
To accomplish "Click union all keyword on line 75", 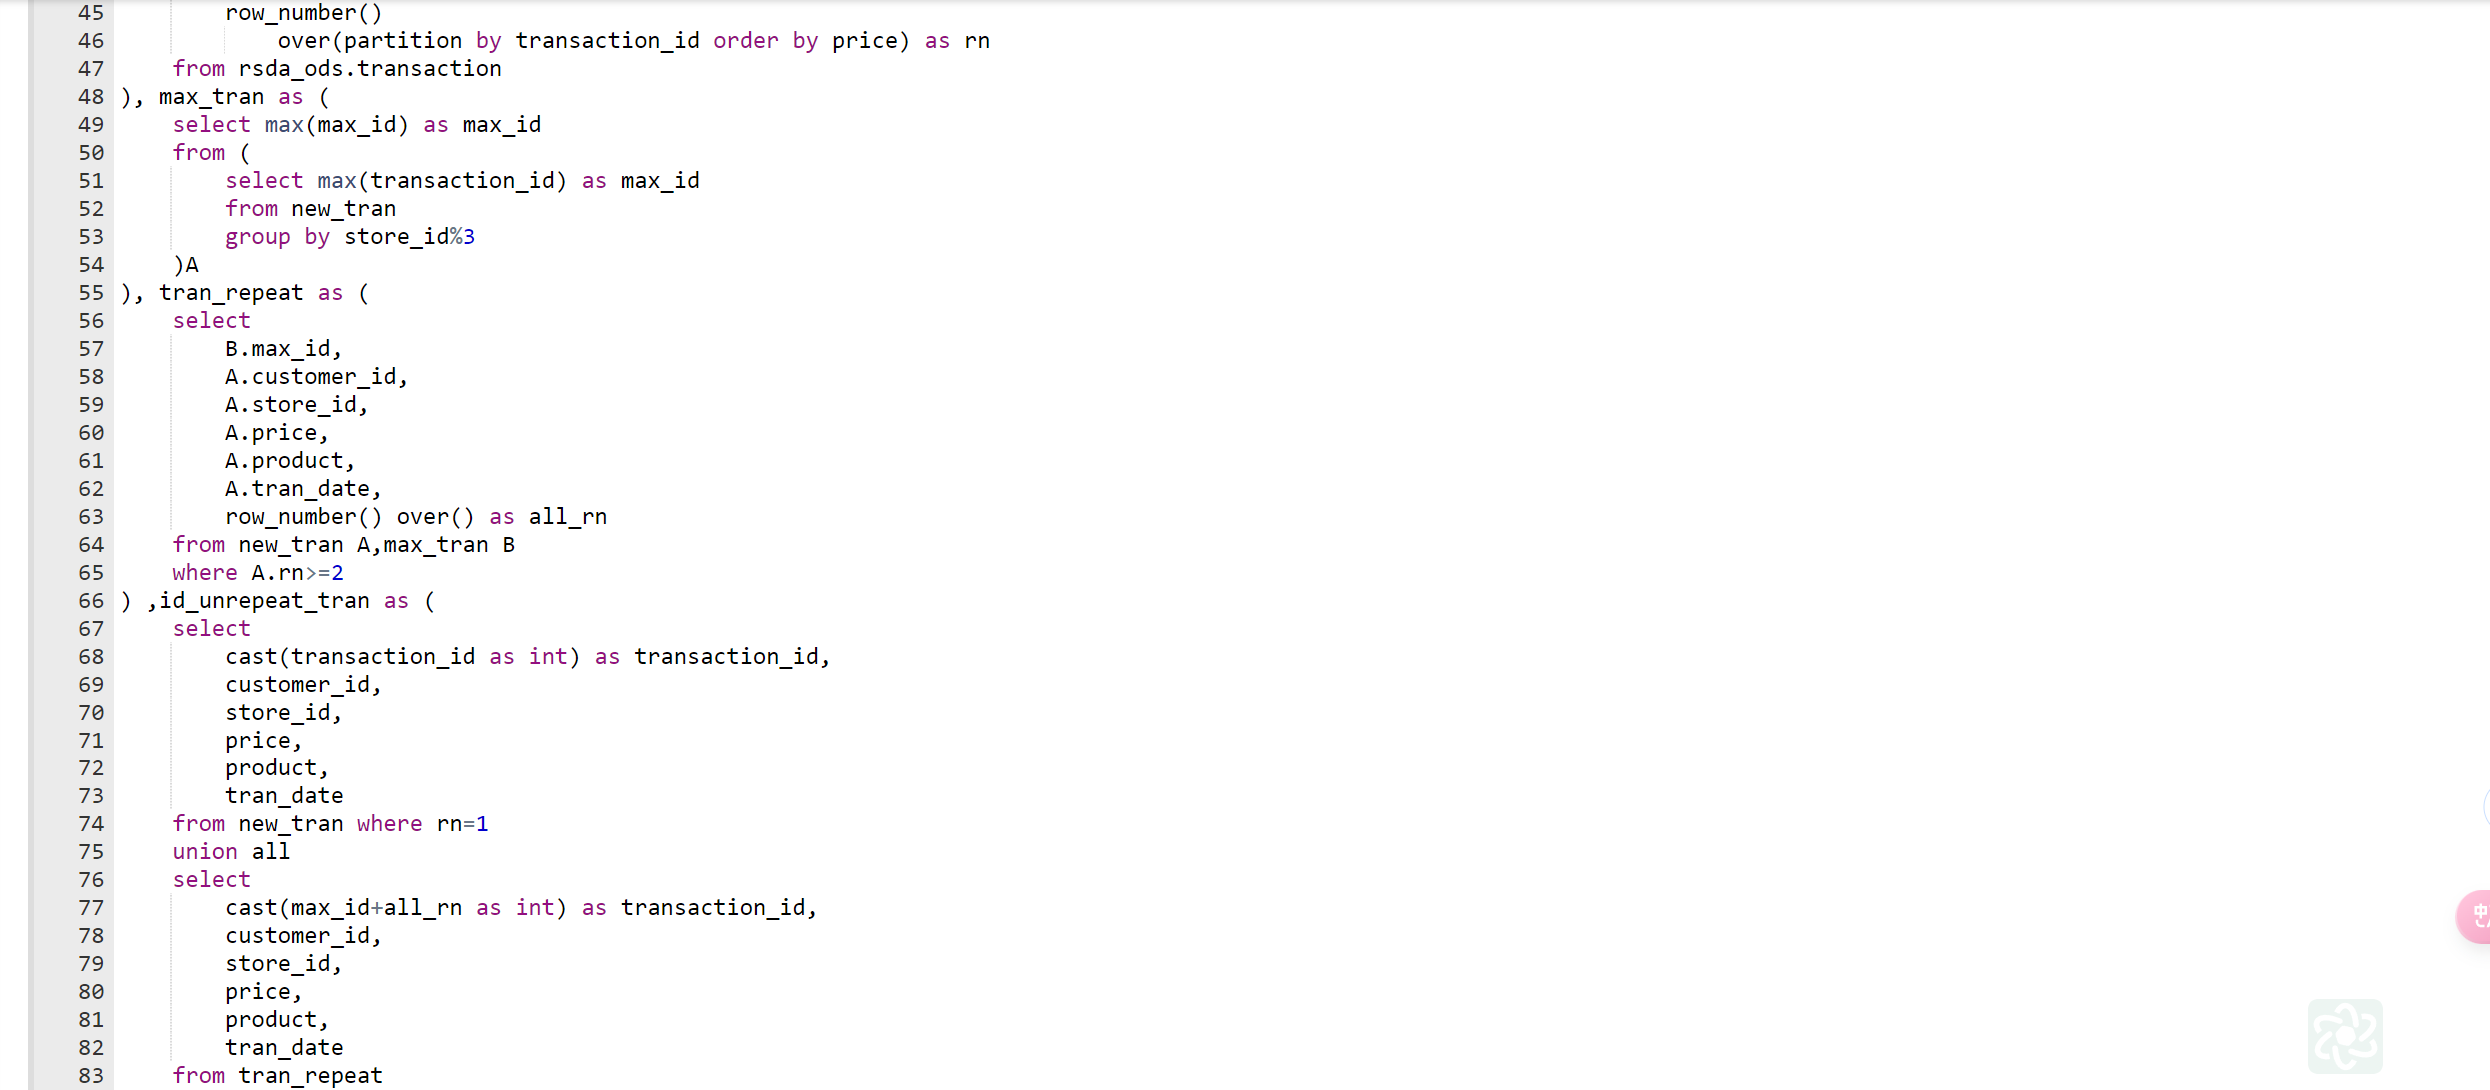I will coord(229,850).
